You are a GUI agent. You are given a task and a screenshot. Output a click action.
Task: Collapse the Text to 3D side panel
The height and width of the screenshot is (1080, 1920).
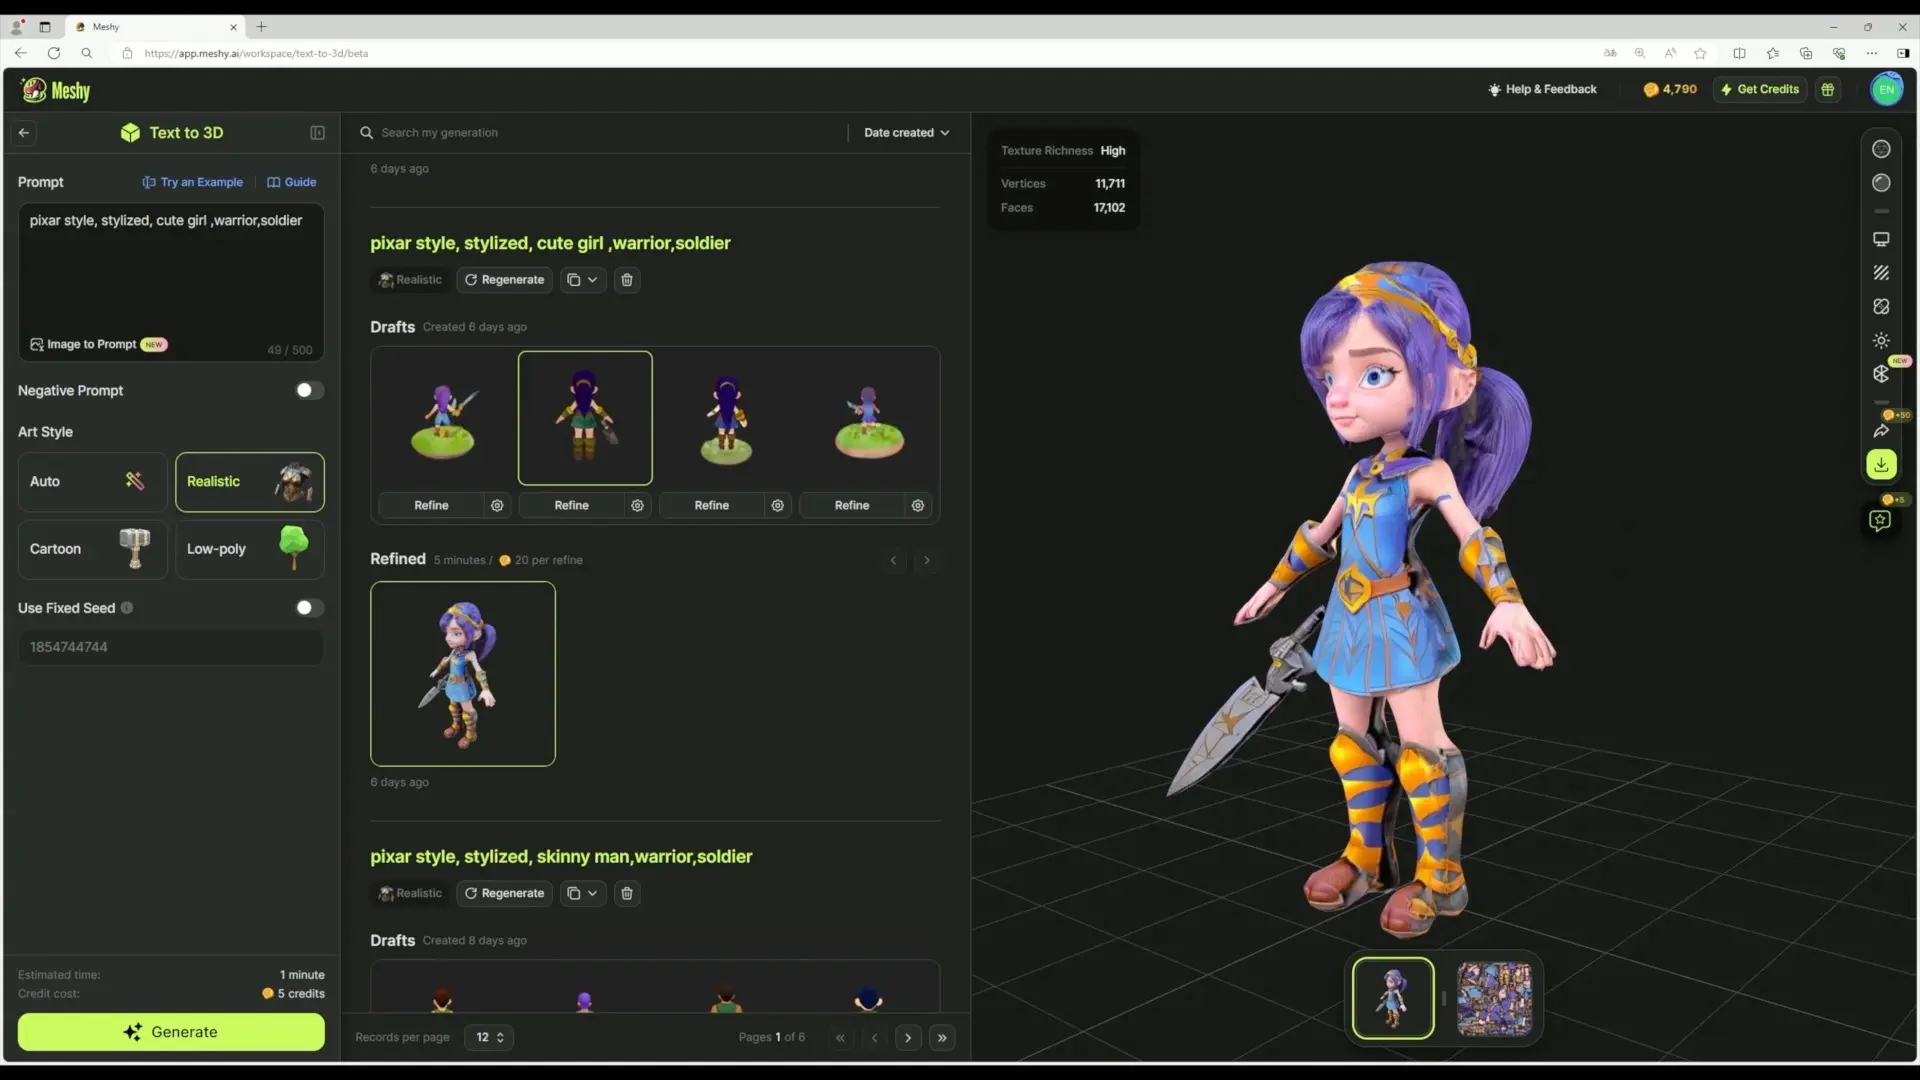tap(317, 133)
